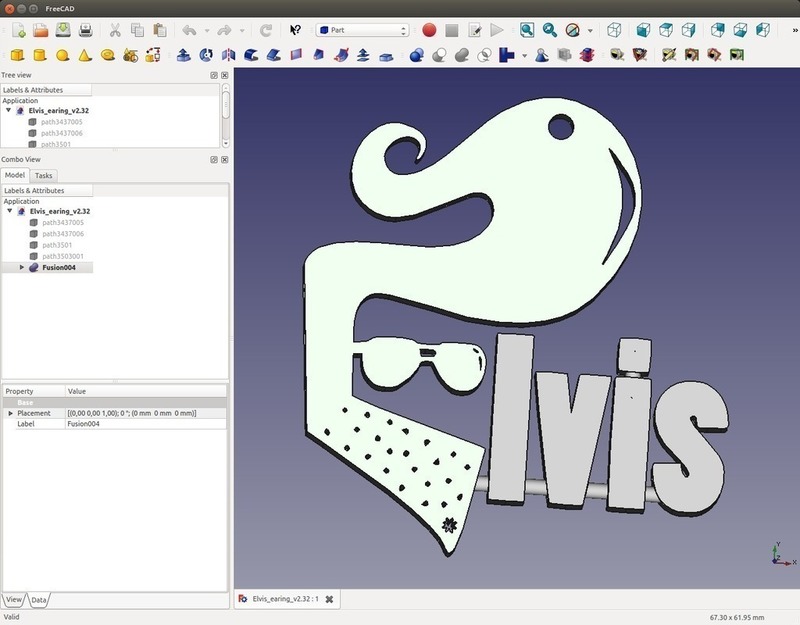Close the Elvis_earing_v2.32 document tab
The width and height of the screenshot is (800, 625).
click(x=330, y=599)
